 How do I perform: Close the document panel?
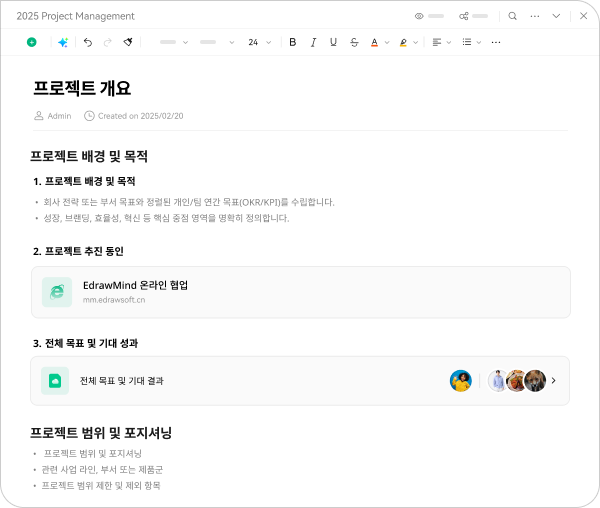pos(584,16)
